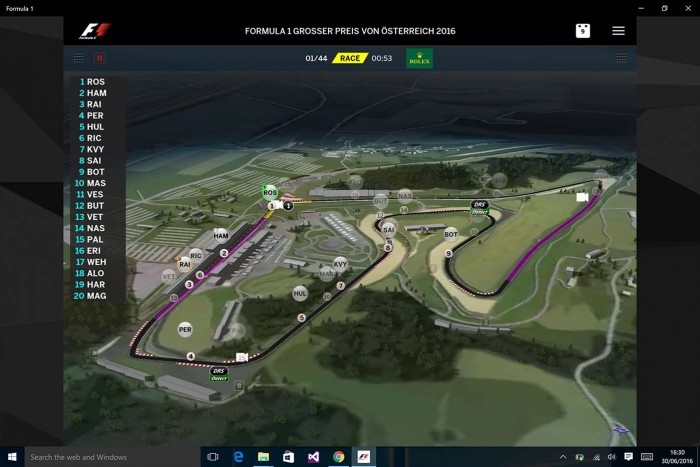The width and height of the screenshot is (700, 467).
Task: Open the Windows Start menu
Action: (x=12, y=457)
